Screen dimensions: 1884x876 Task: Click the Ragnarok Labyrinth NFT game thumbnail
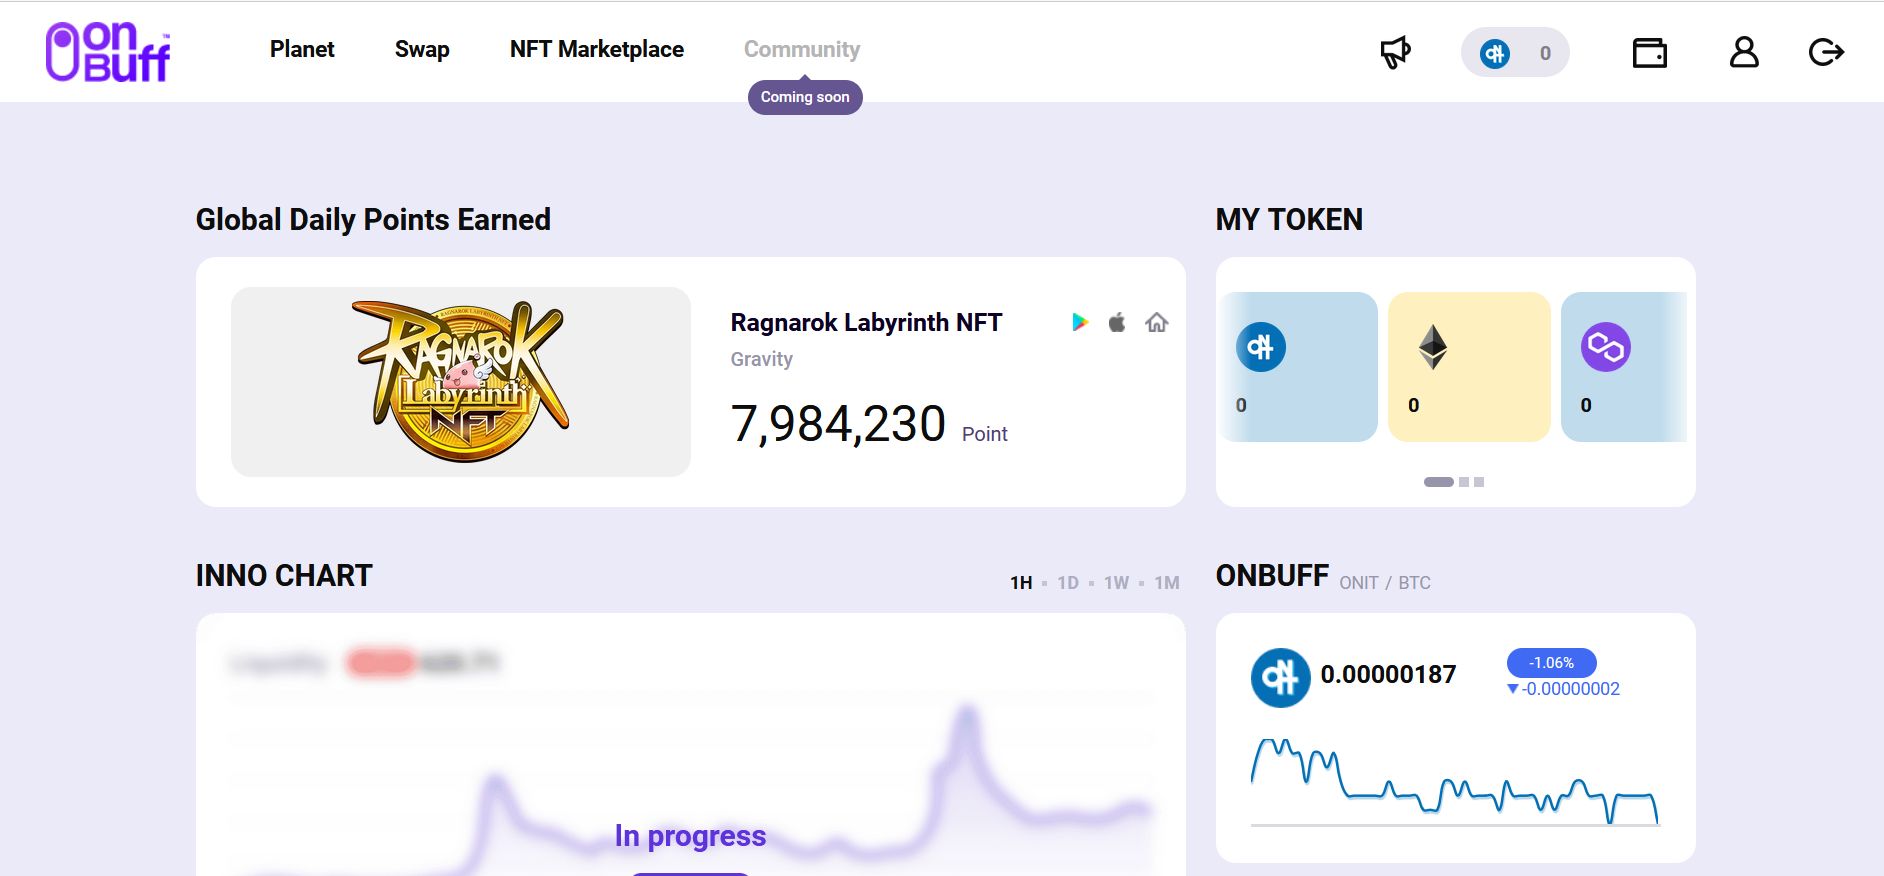coord(461,382)
